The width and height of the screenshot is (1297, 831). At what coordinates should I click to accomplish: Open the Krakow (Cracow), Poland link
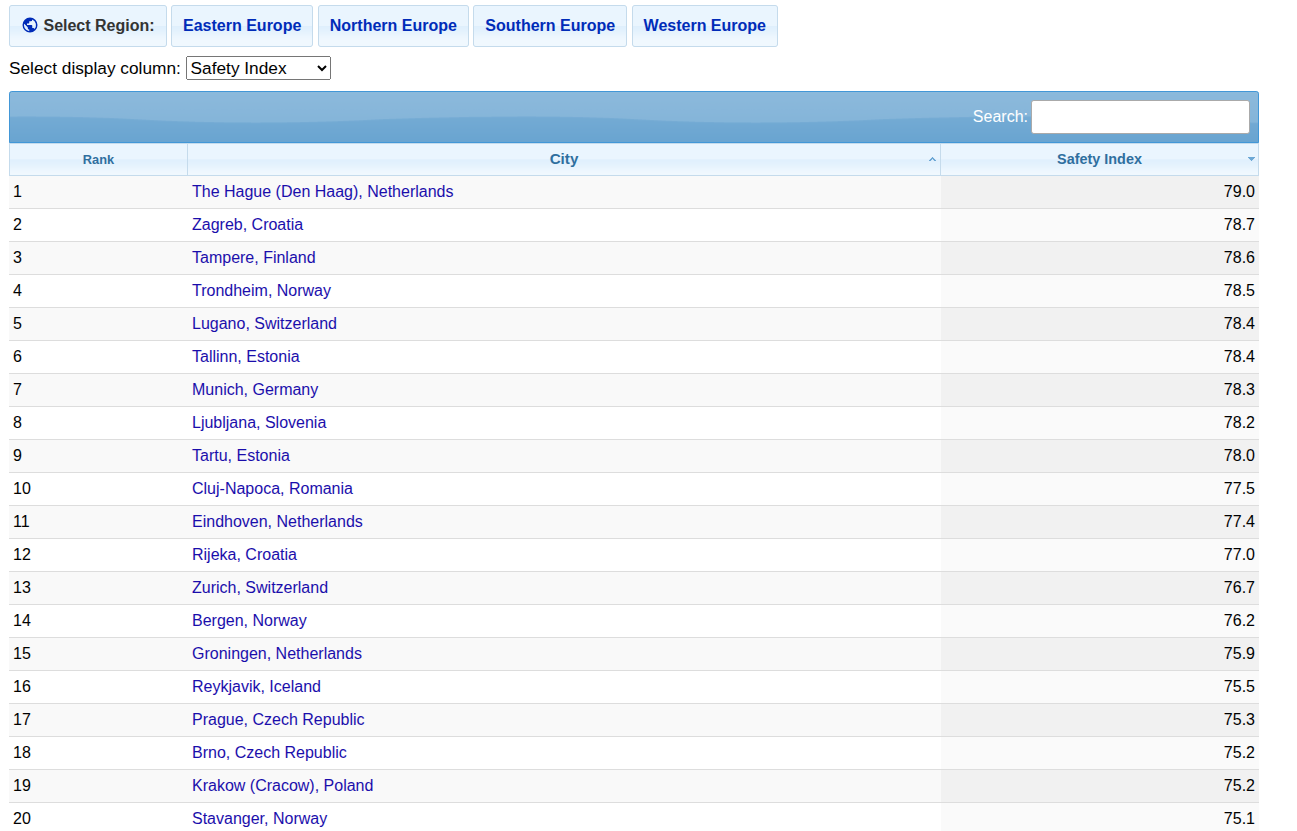[x=282, y=786]
